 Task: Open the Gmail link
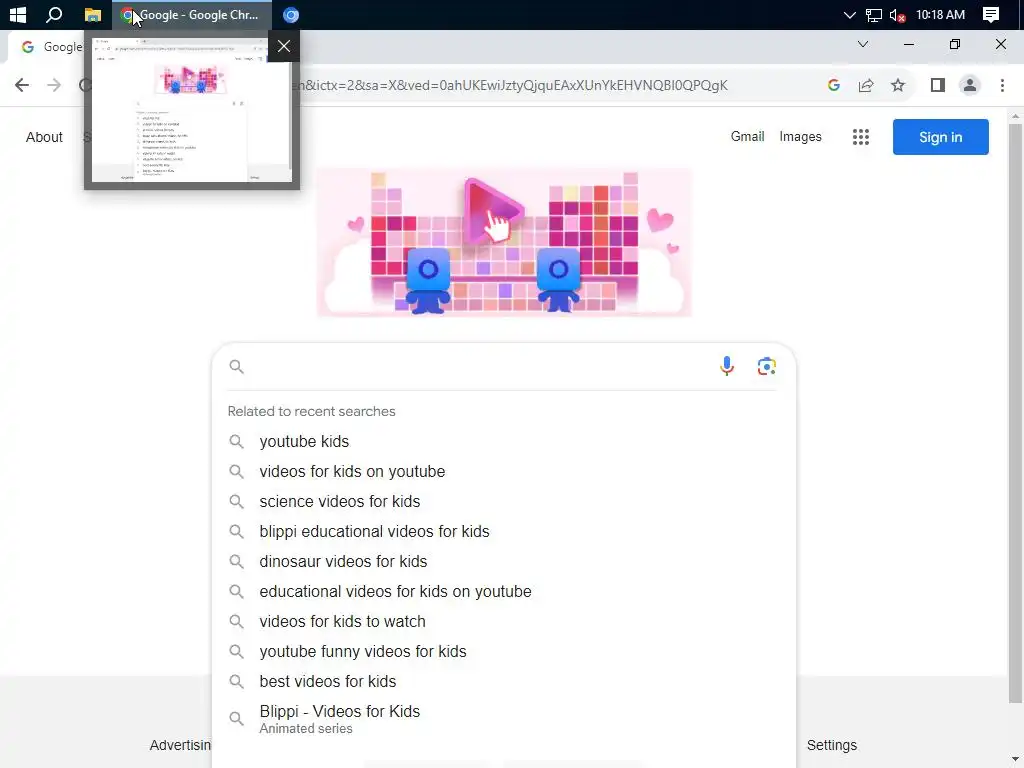[x=747, y=136]
